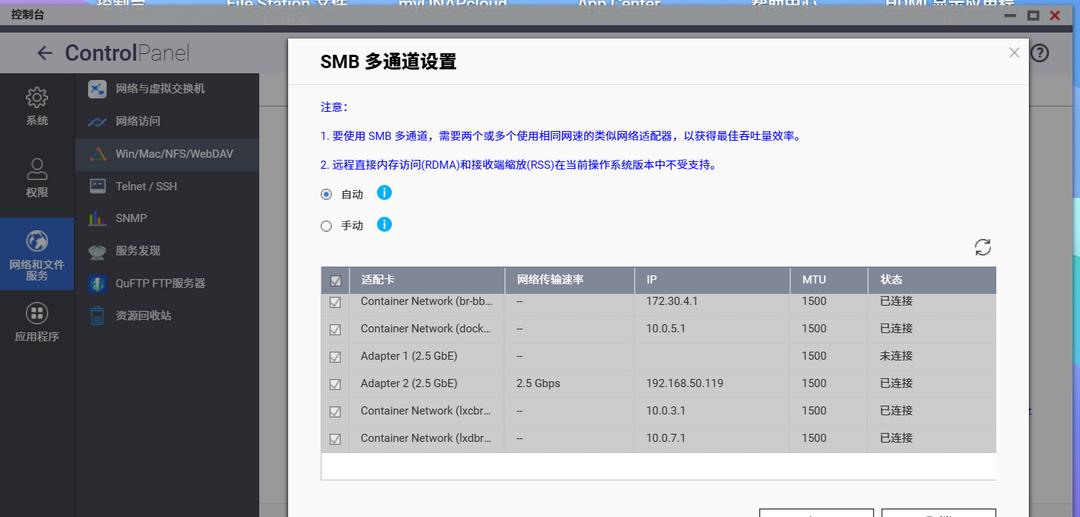
Task: Click the Telnet / SSH icon
Action: (x=97, y=186)
